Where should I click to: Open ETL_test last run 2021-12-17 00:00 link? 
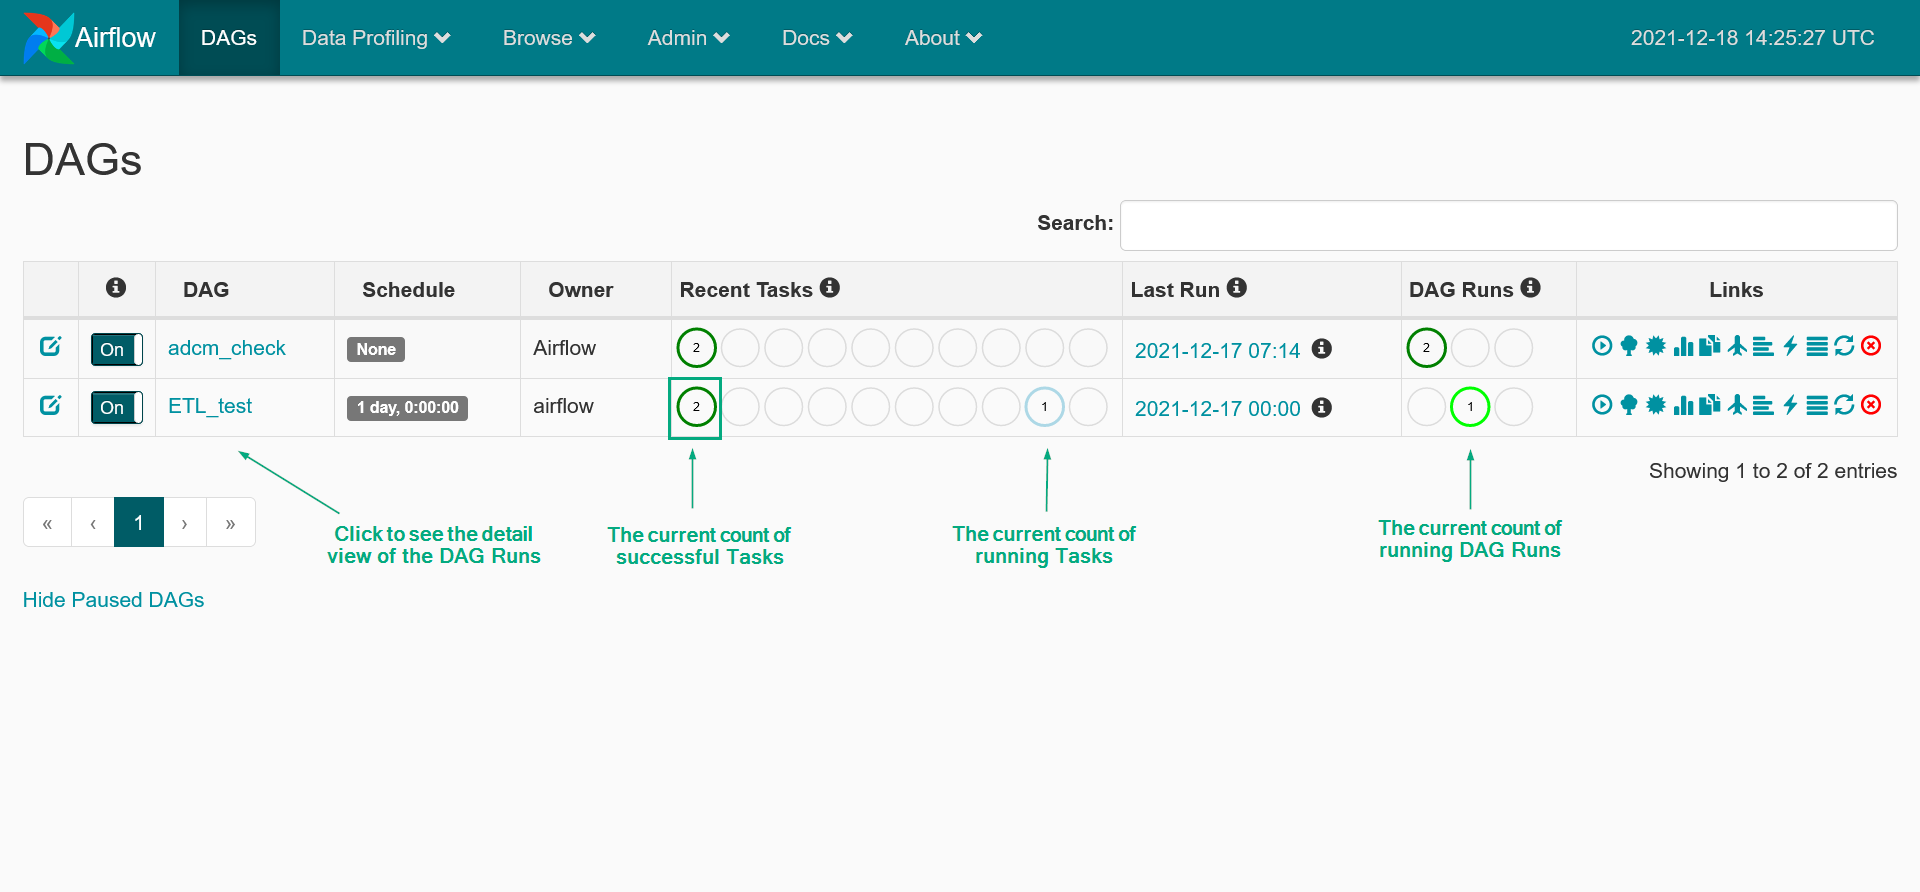(1217, 408)
